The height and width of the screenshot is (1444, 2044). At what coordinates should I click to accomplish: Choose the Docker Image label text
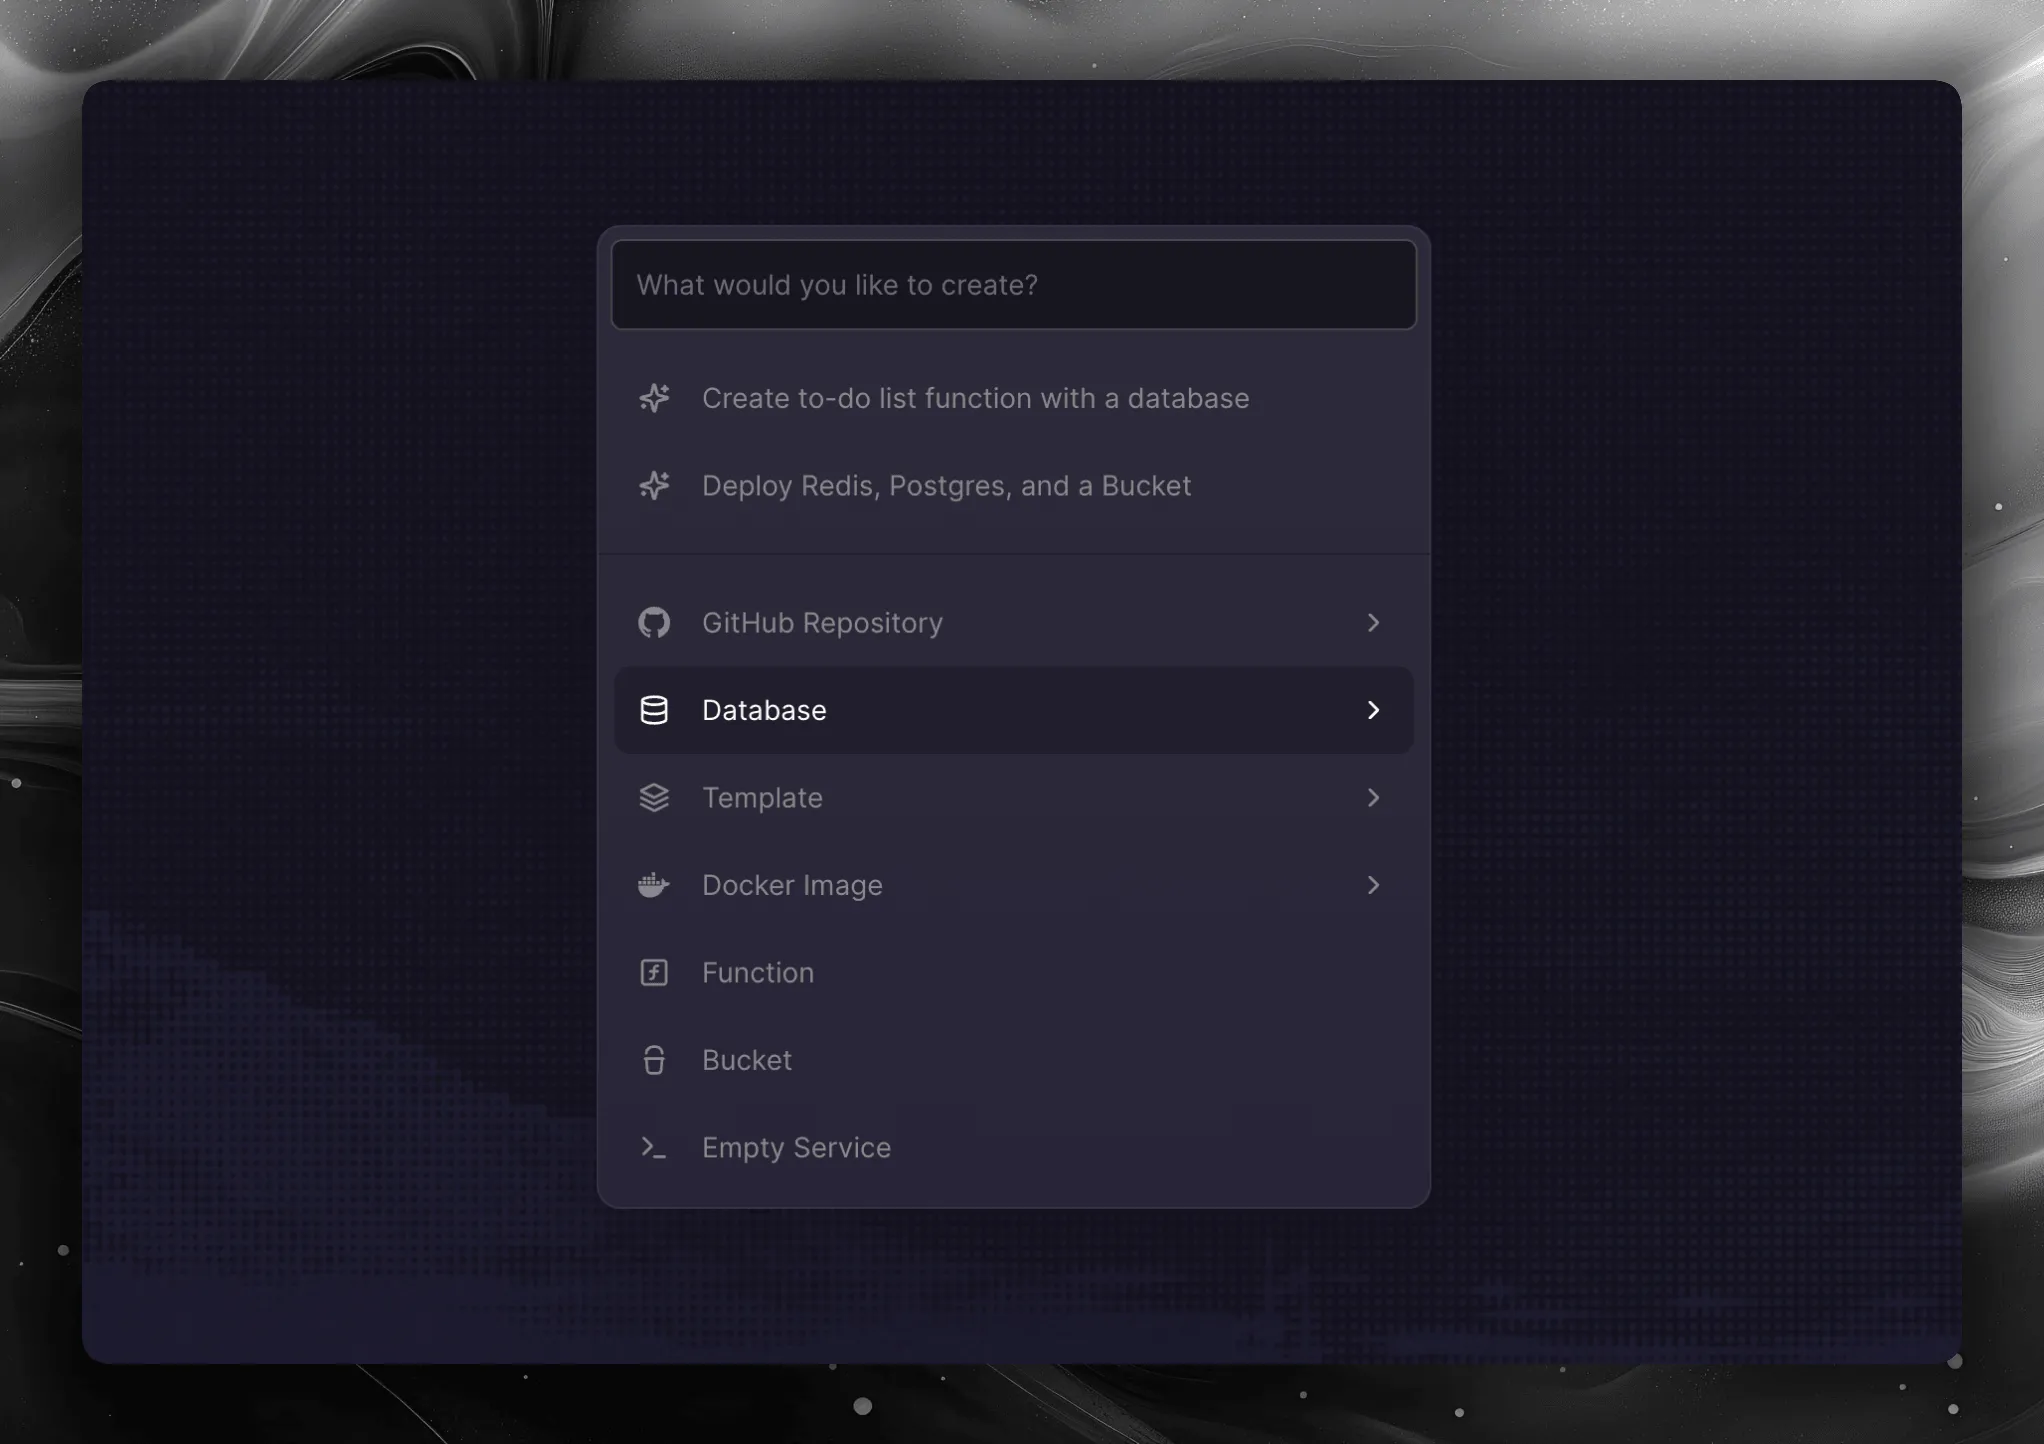pyautogui.click(x=792, y=885)
